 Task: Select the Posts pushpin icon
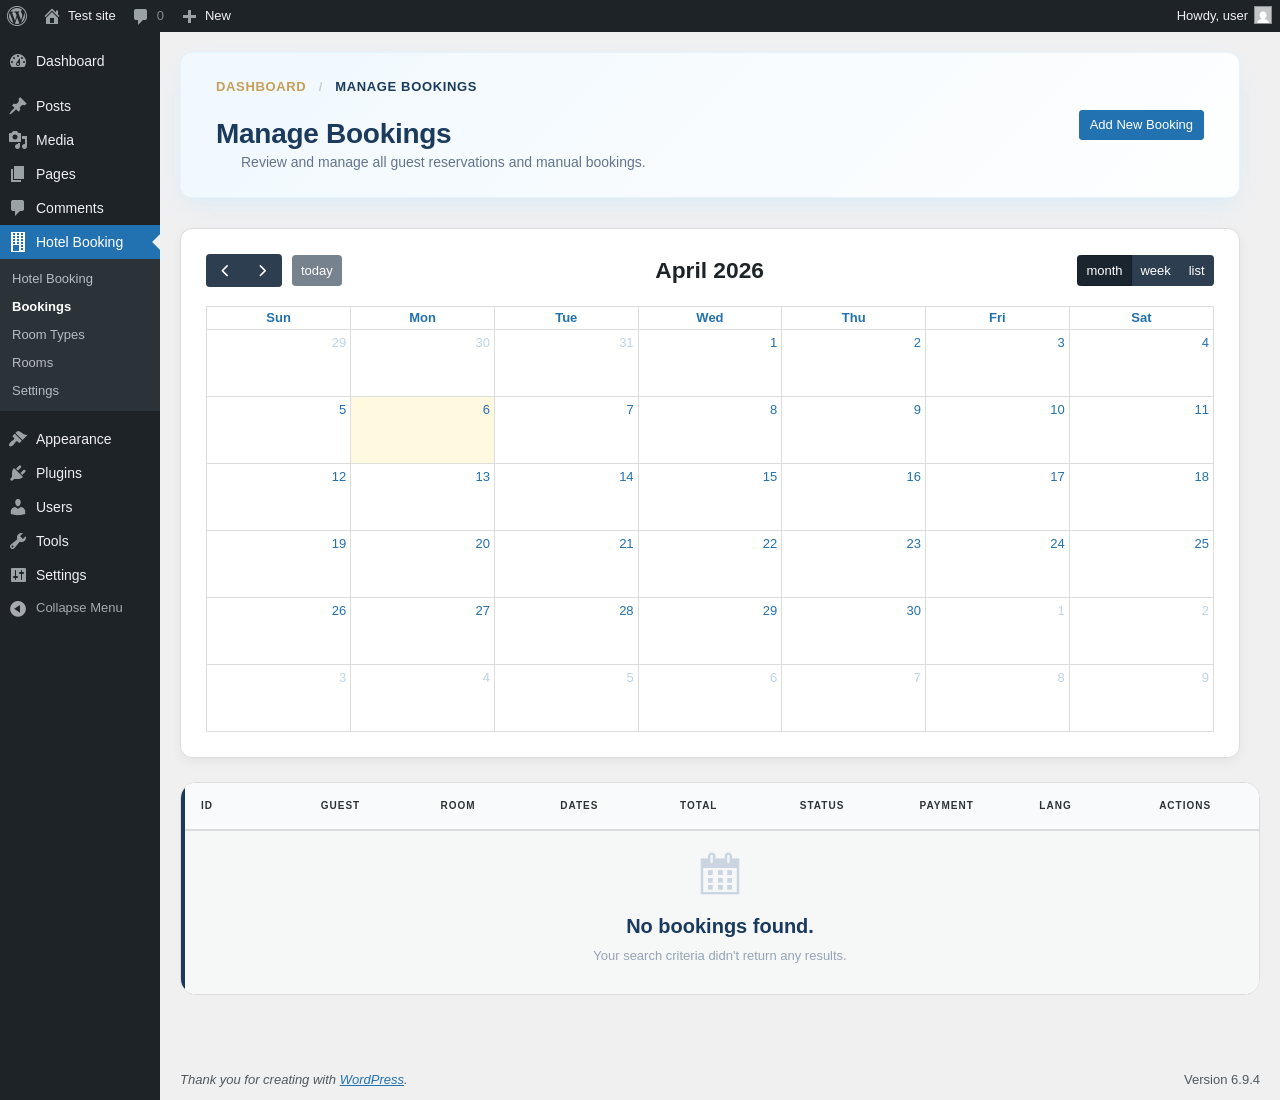tap(18, 106)
